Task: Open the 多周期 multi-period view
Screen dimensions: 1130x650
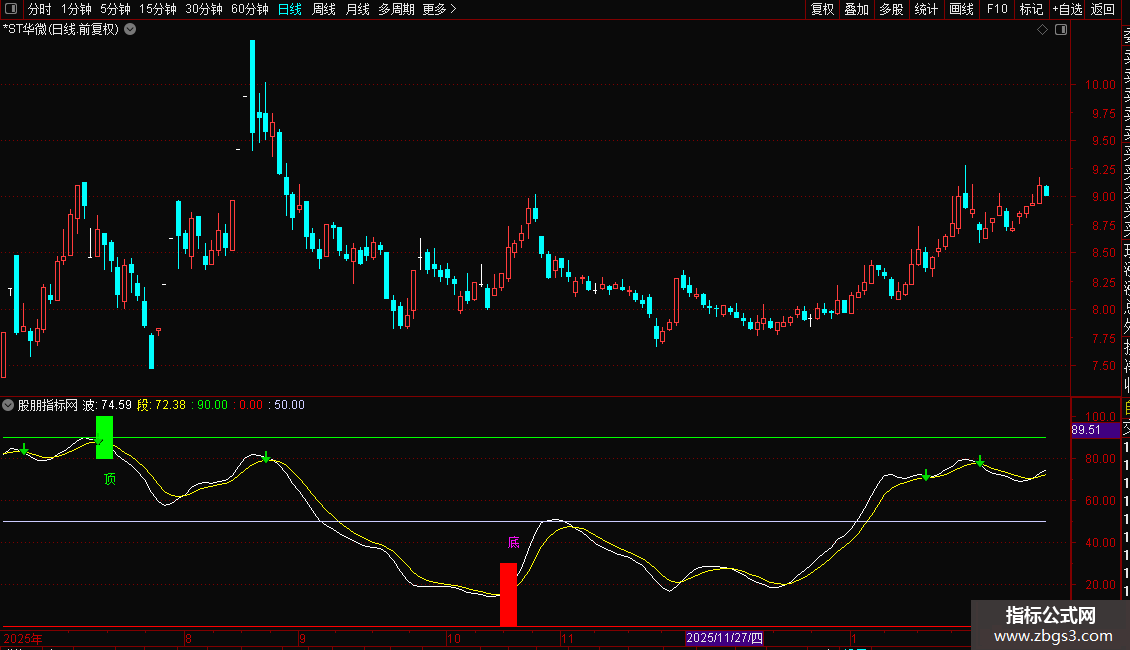Action: 396,9
